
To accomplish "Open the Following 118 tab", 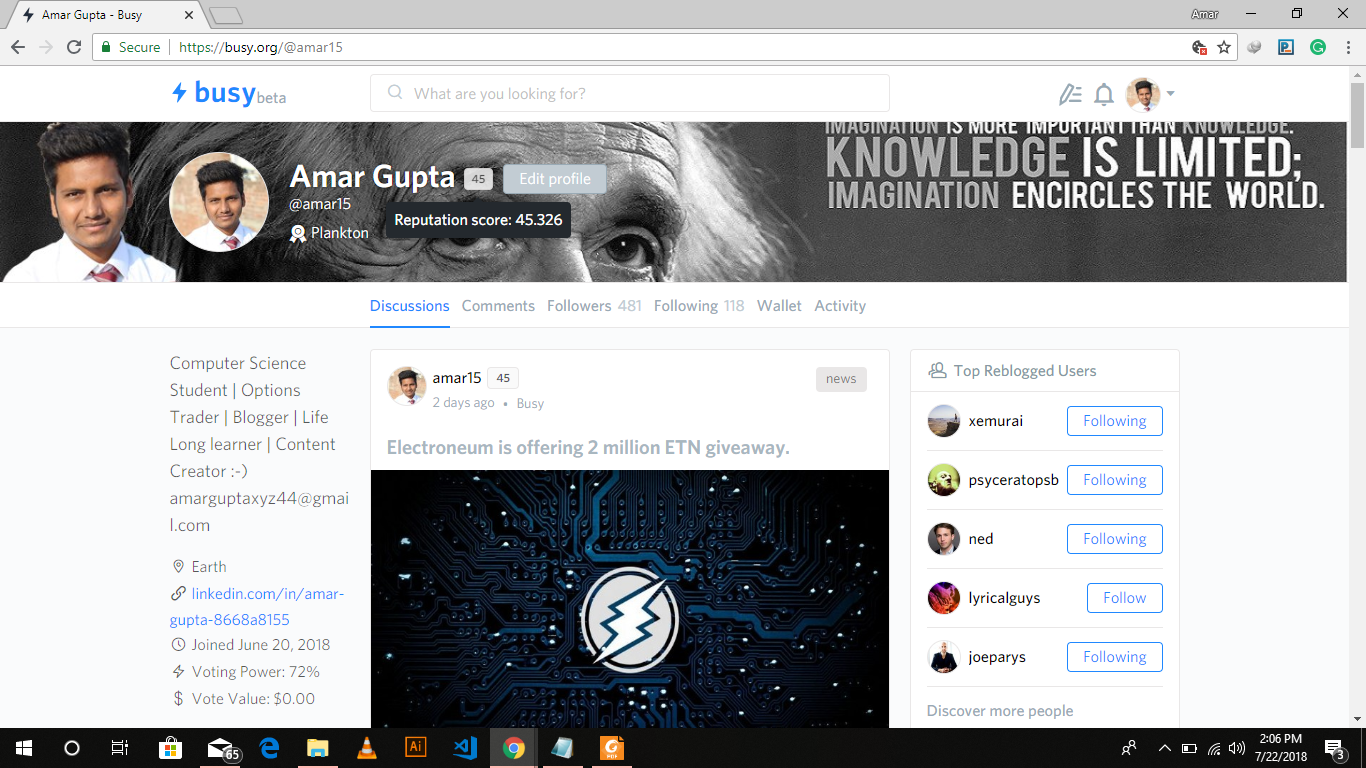I will (x=699, y=306).
